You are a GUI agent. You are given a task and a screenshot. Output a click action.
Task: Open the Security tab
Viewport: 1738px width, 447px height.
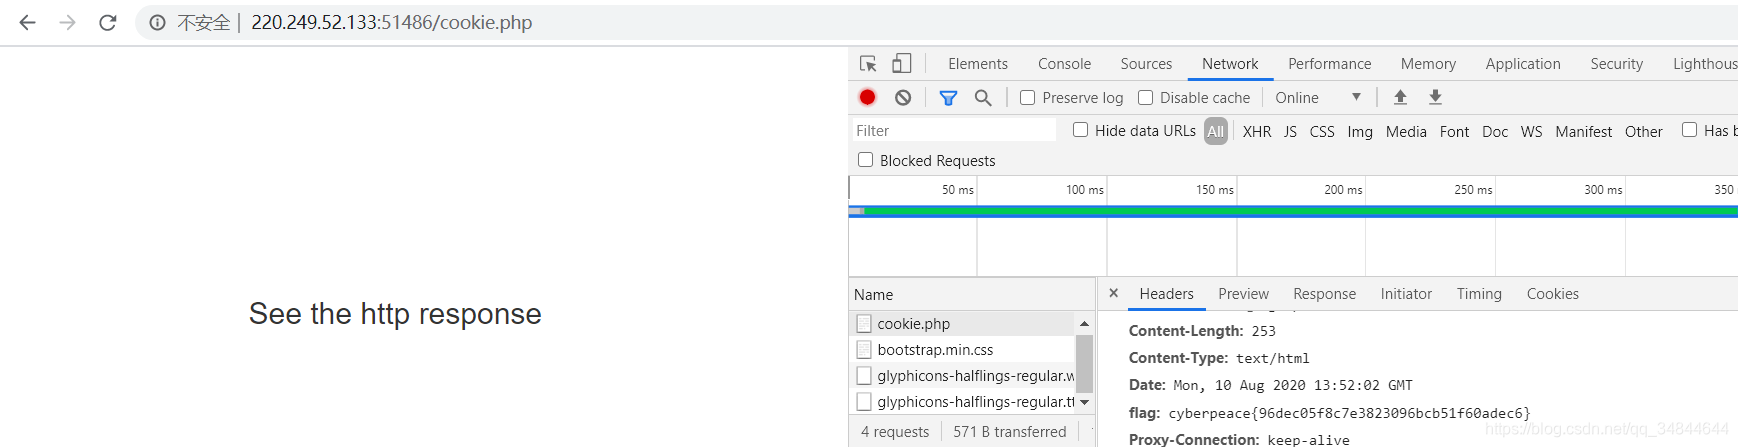[x=1616, y=63]
